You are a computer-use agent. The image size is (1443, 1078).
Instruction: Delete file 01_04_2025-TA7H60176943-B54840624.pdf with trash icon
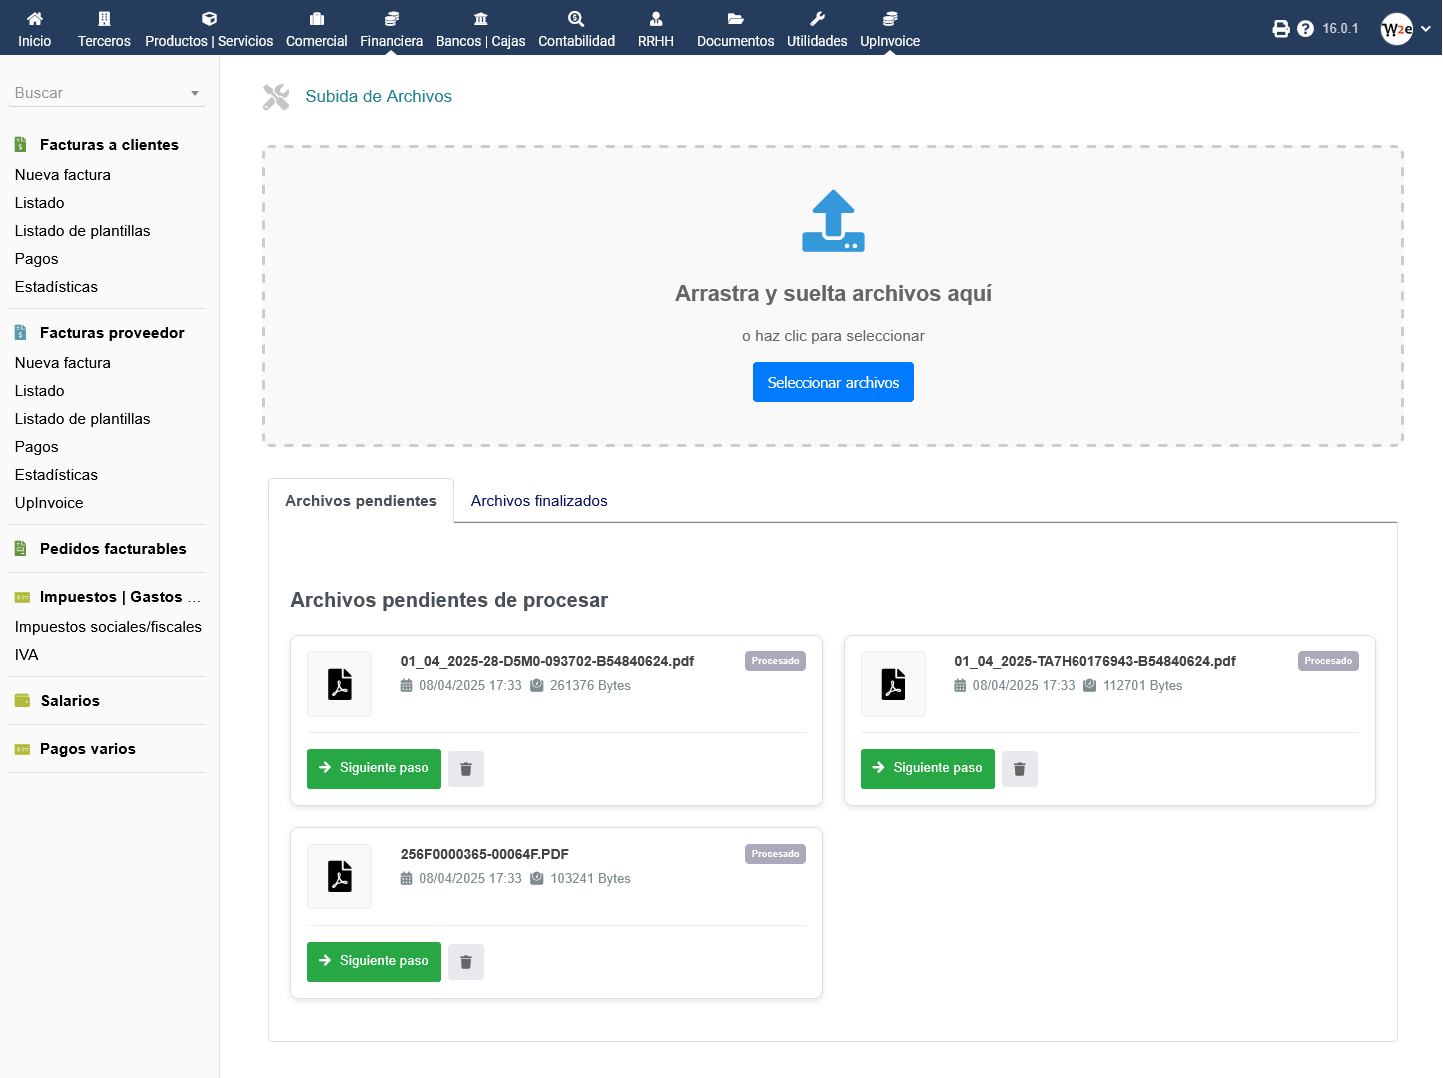(x=1020, y=769)
